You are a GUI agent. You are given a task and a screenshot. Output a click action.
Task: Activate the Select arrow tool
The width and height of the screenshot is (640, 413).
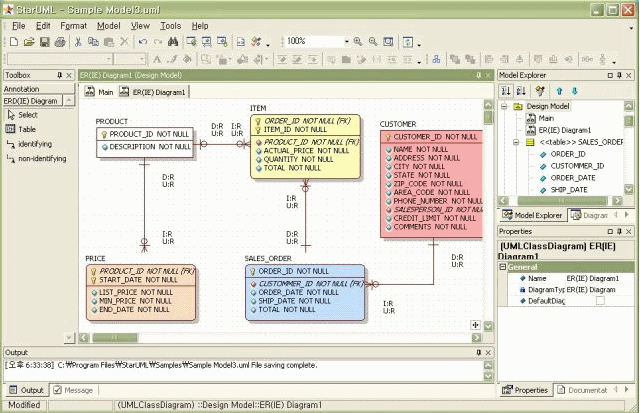(27, 115)
